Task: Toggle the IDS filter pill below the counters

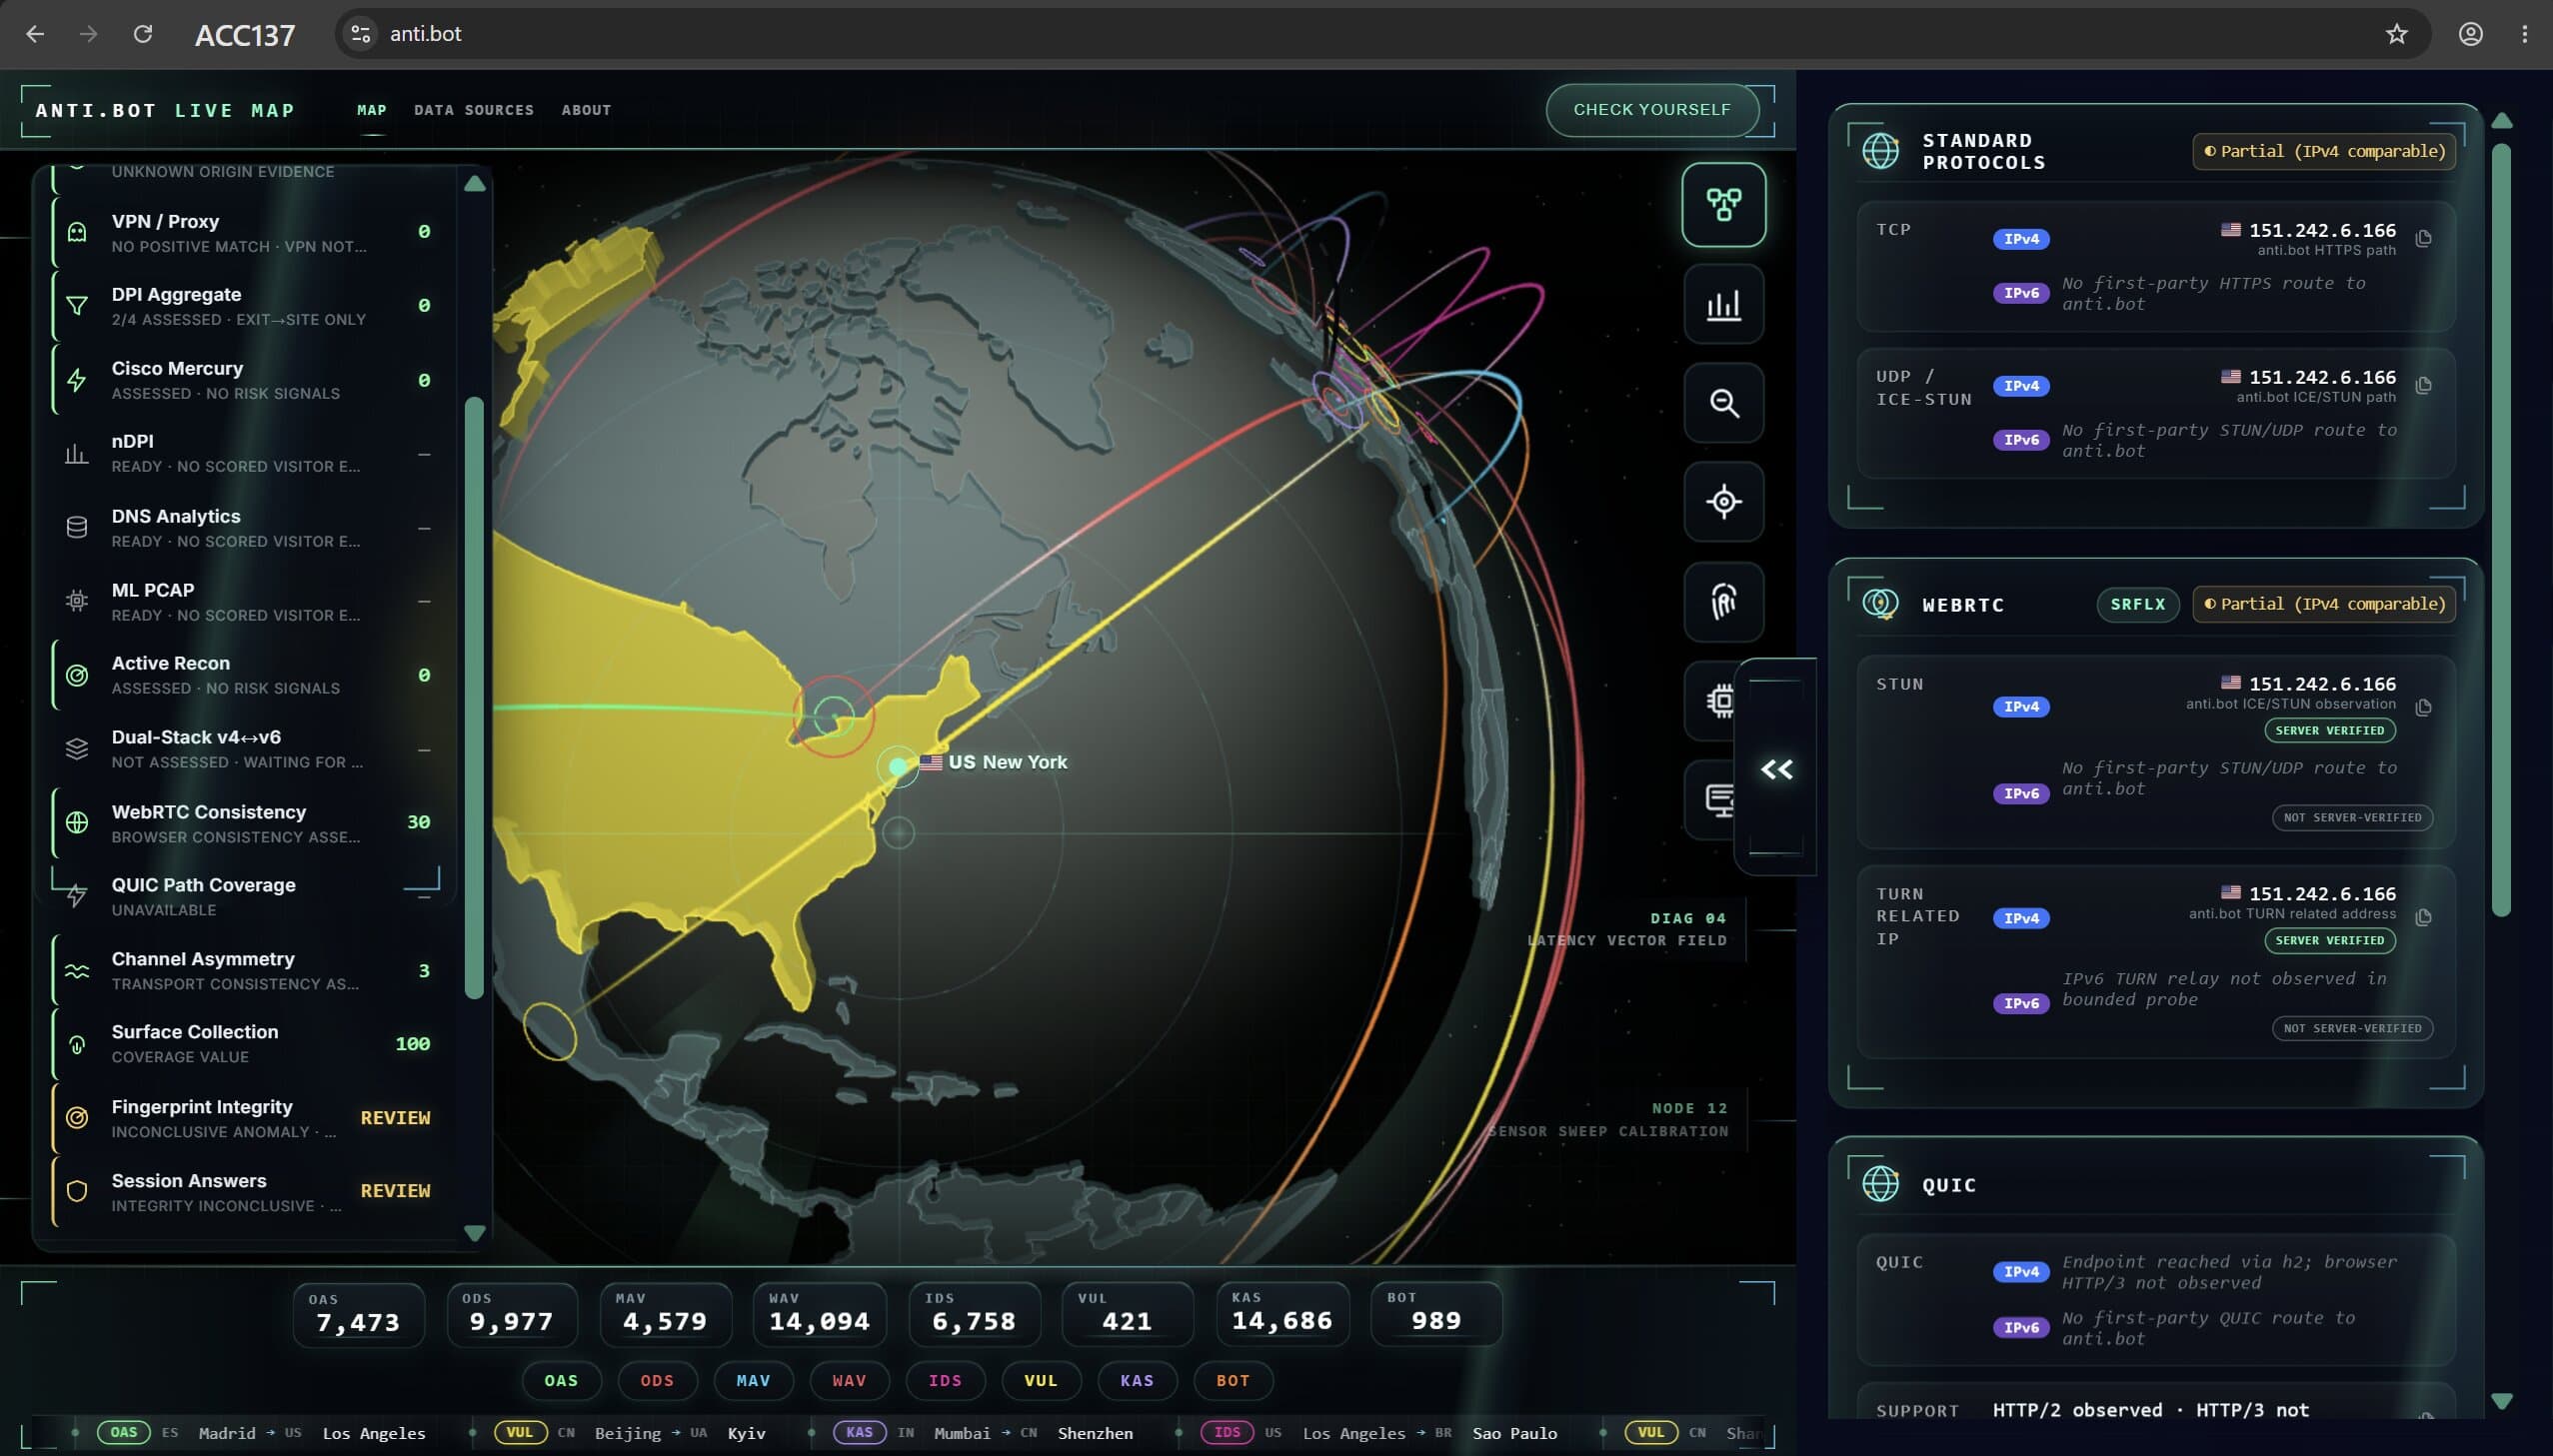Action: (x=945, y=1381)
